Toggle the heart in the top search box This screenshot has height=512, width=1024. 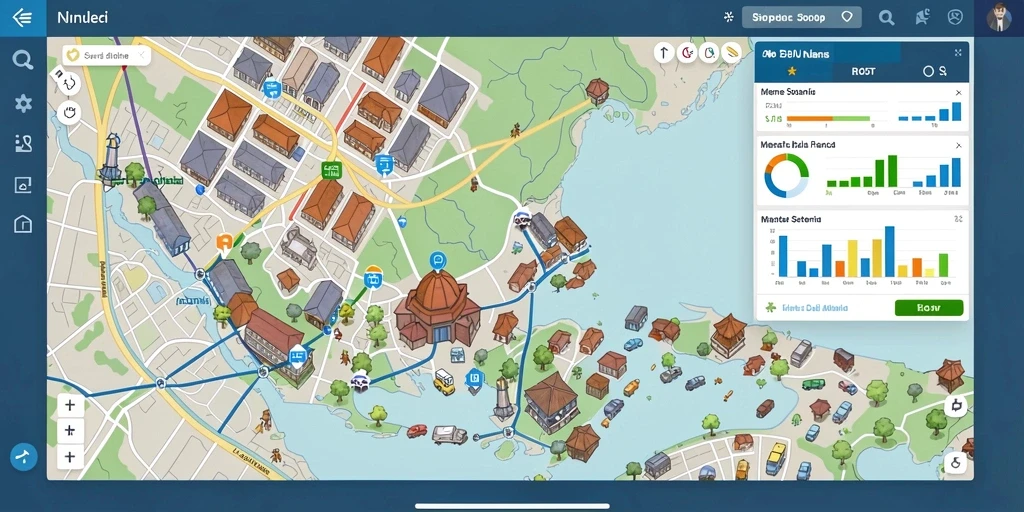pos(846,17)
